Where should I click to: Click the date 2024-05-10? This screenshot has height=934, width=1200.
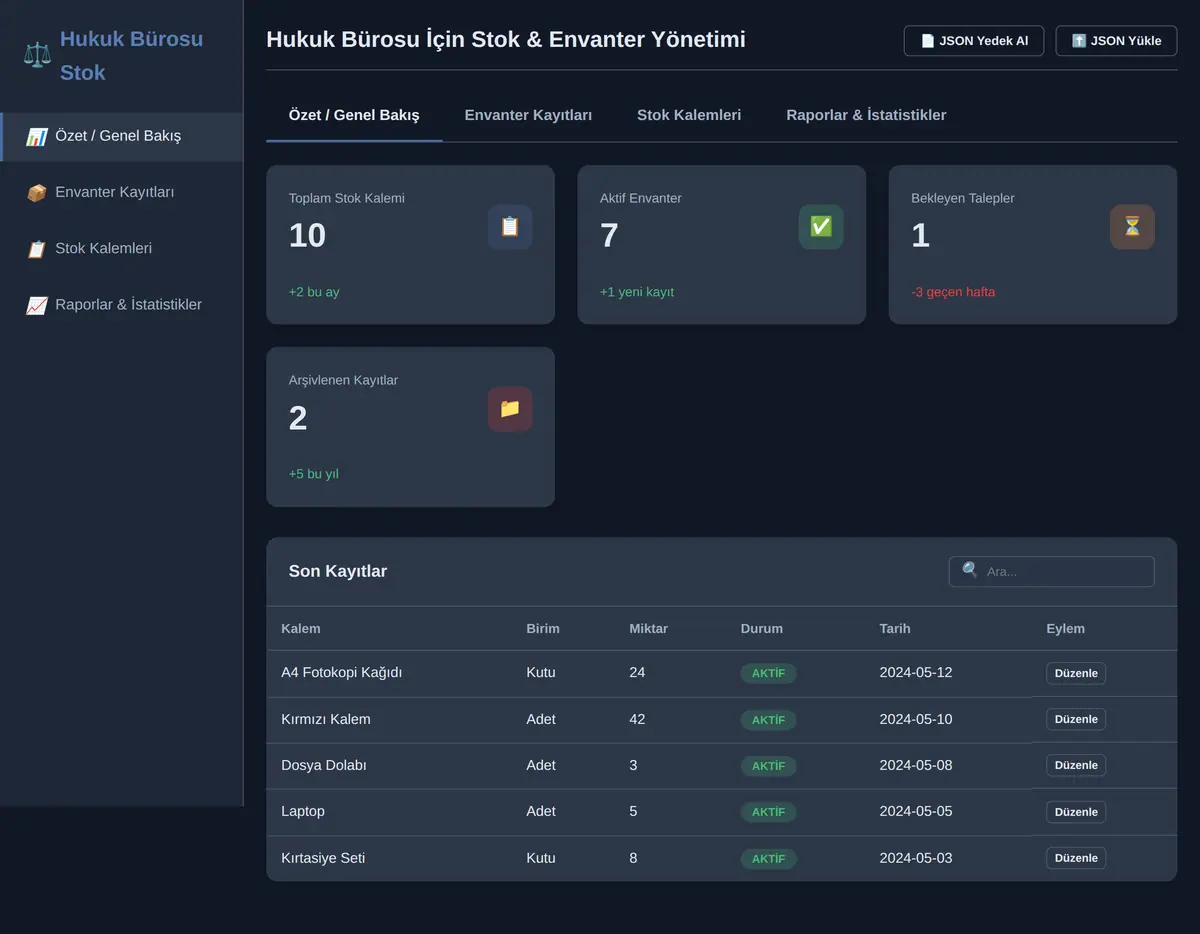coord(916,719)
